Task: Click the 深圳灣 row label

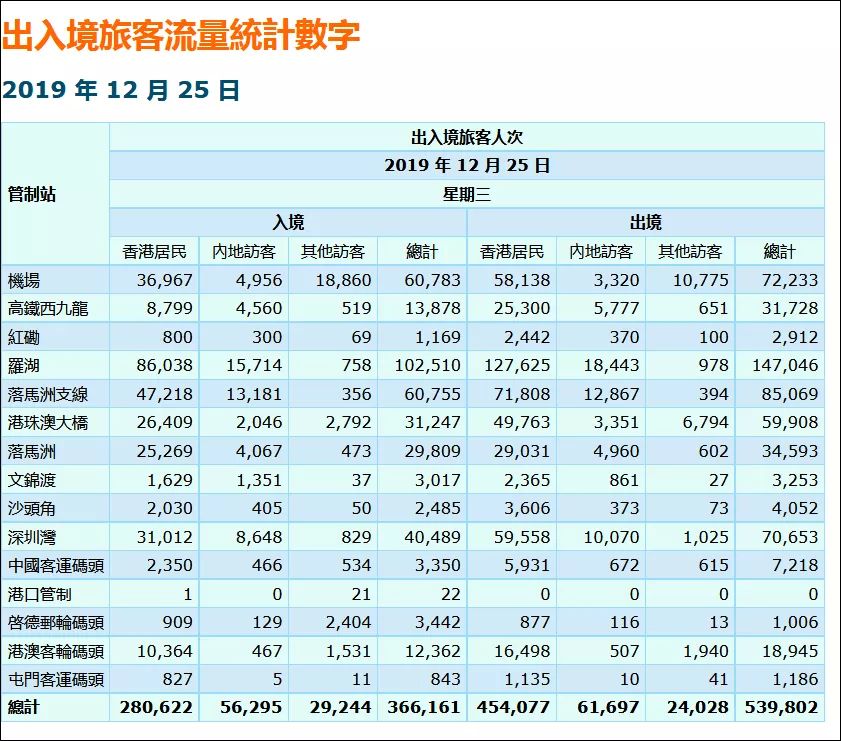Action: pyautogui.click(x=32, y=537)
